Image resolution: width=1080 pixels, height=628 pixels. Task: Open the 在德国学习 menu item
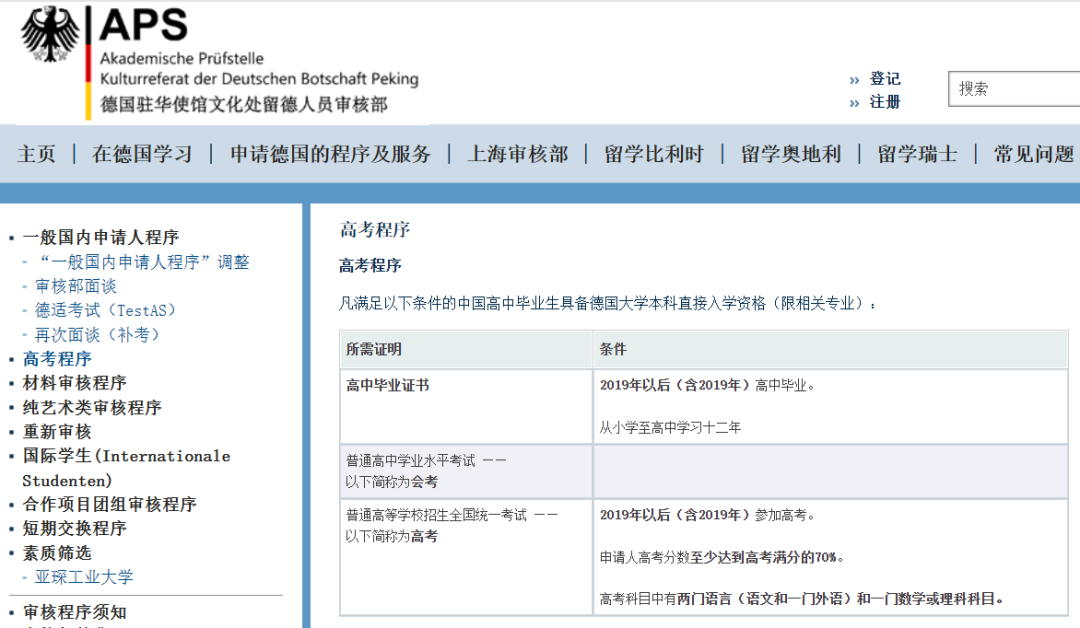142,154
